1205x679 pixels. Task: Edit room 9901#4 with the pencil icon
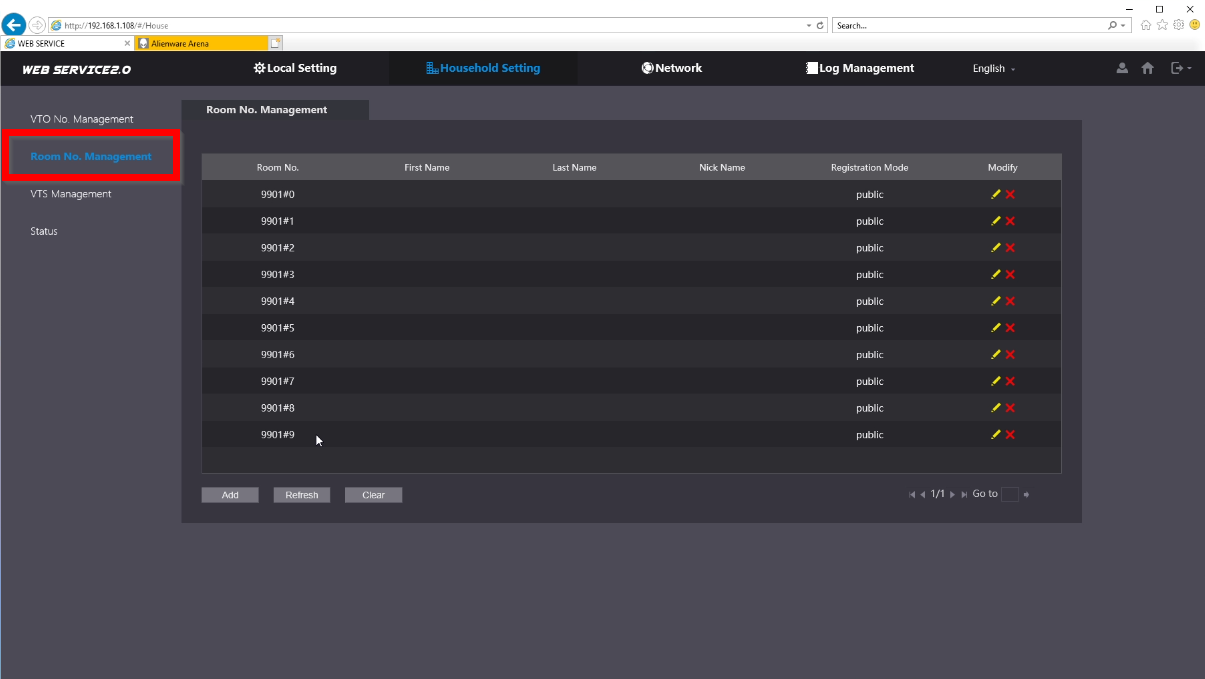click(x=996, y=301)
